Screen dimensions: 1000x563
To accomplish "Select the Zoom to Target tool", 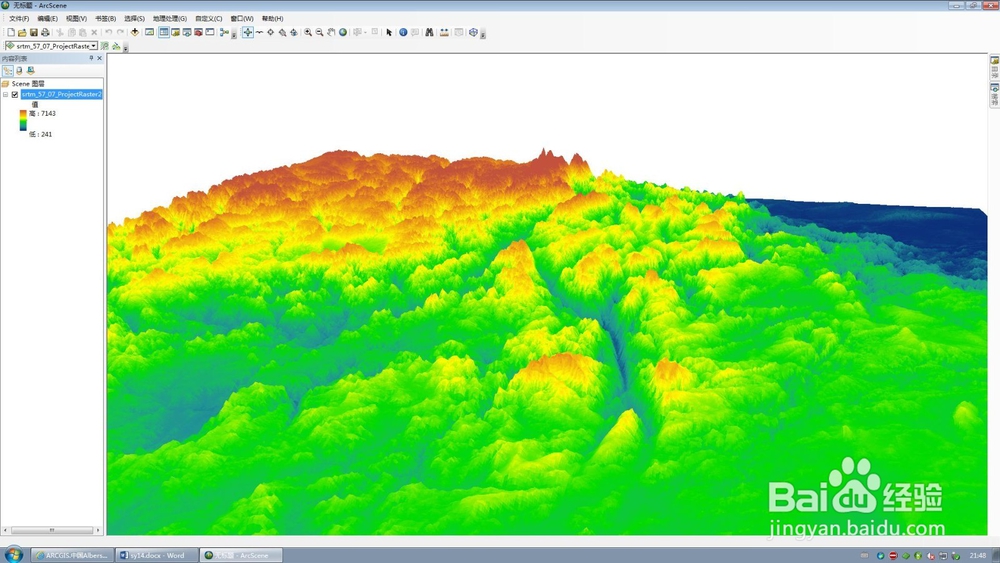I will click(x=282, y=32).
